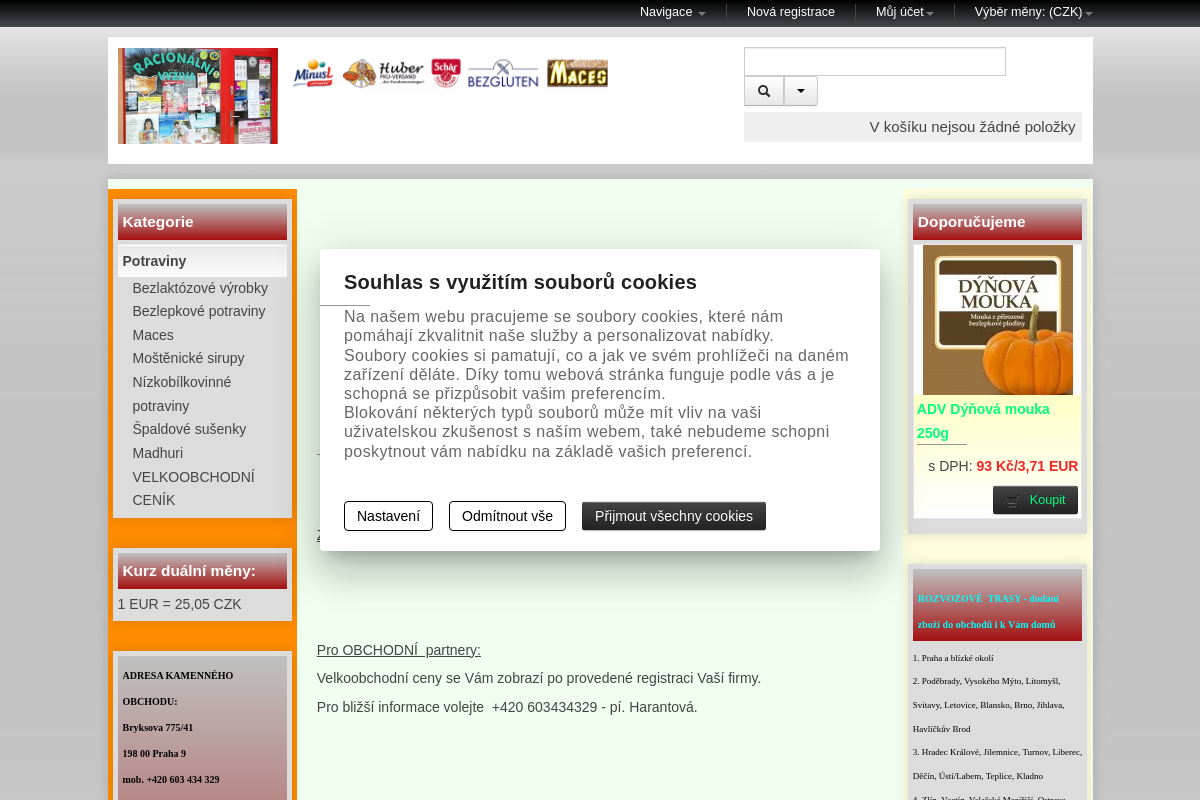This screenshot has height=800, width=1200.
Task: Click the cookie consent dialog title
Action: point(520,282)
